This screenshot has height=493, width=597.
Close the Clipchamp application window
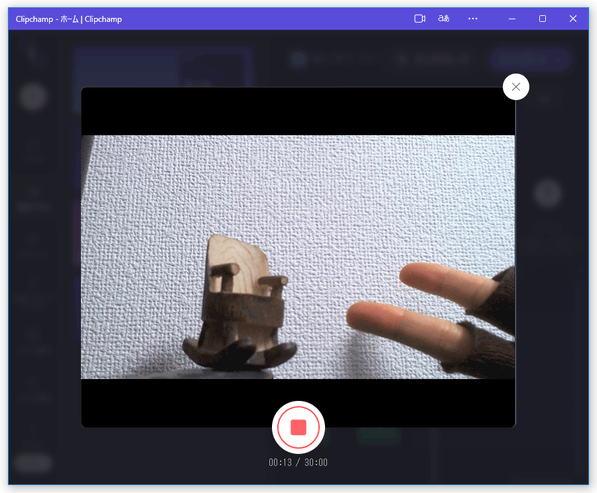pos(573,19)
